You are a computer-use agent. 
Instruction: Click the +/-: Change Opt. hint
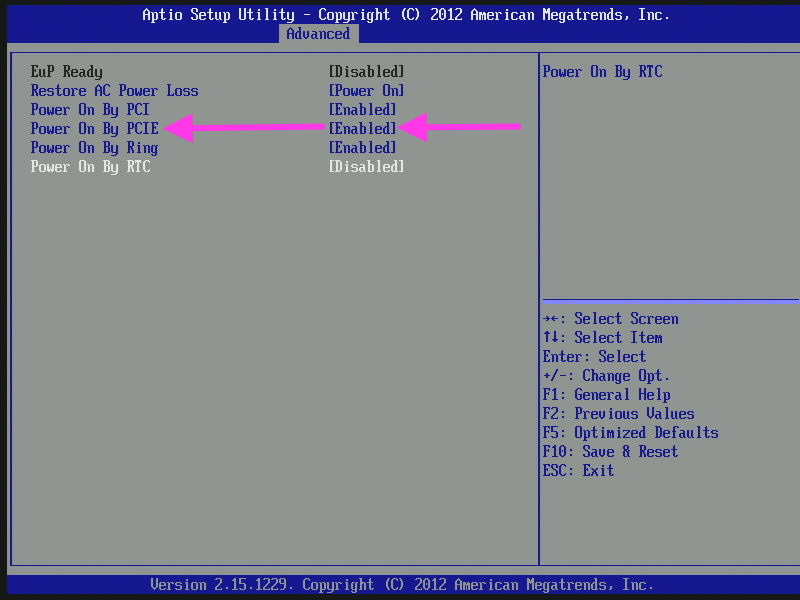pos(606,376)
